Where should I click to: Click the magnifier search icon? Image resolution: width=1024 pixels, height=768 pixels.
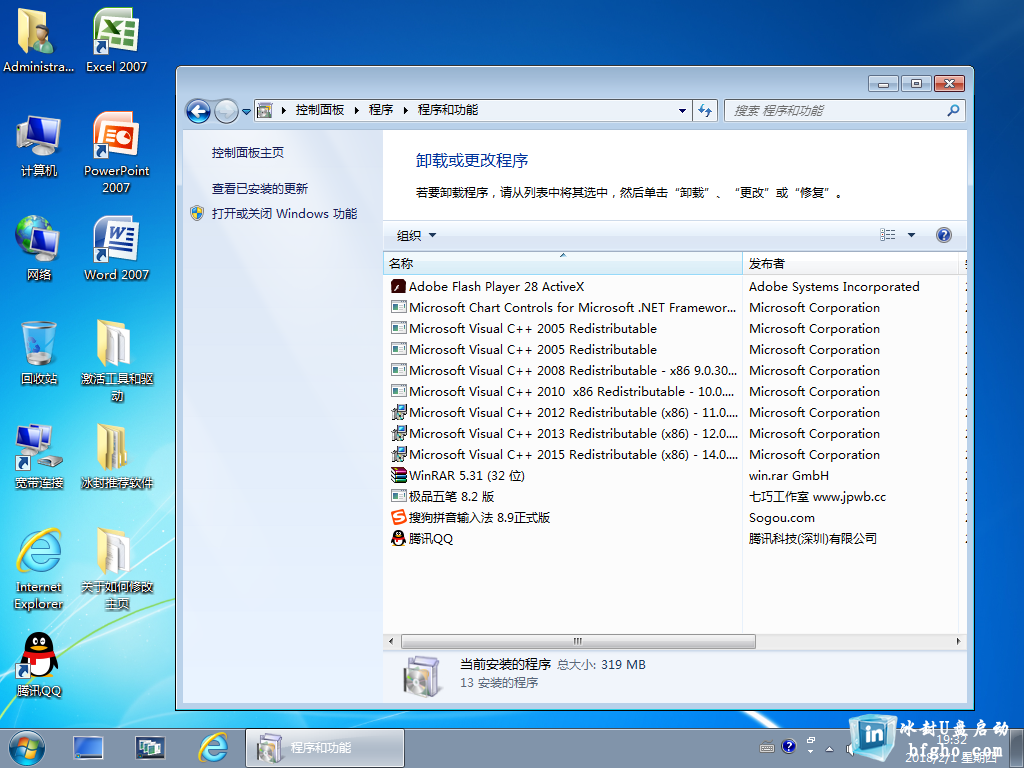[953, 110]
